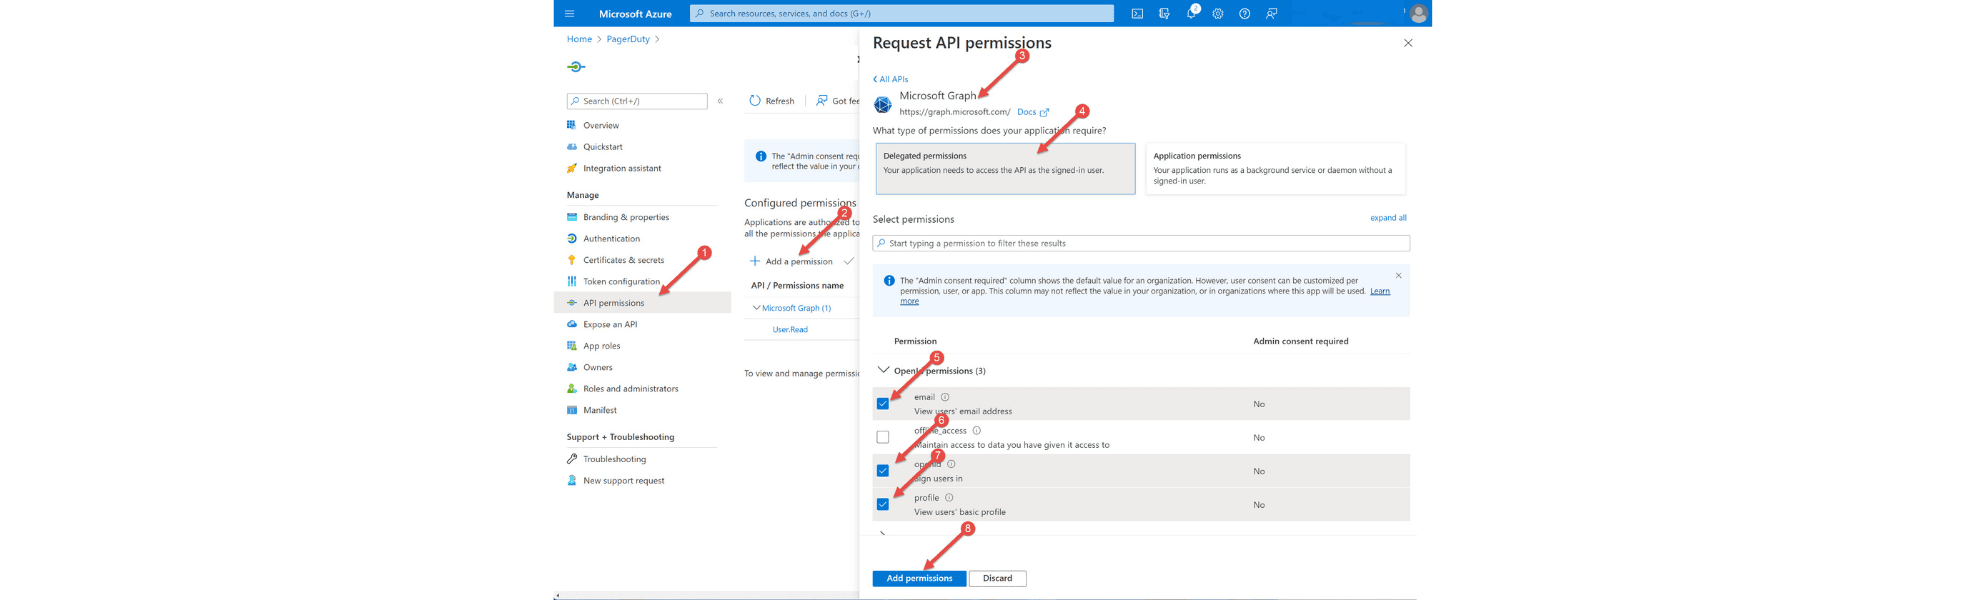Click the Add permissions button
The image size is (1986, 600).
pos(919,578)
